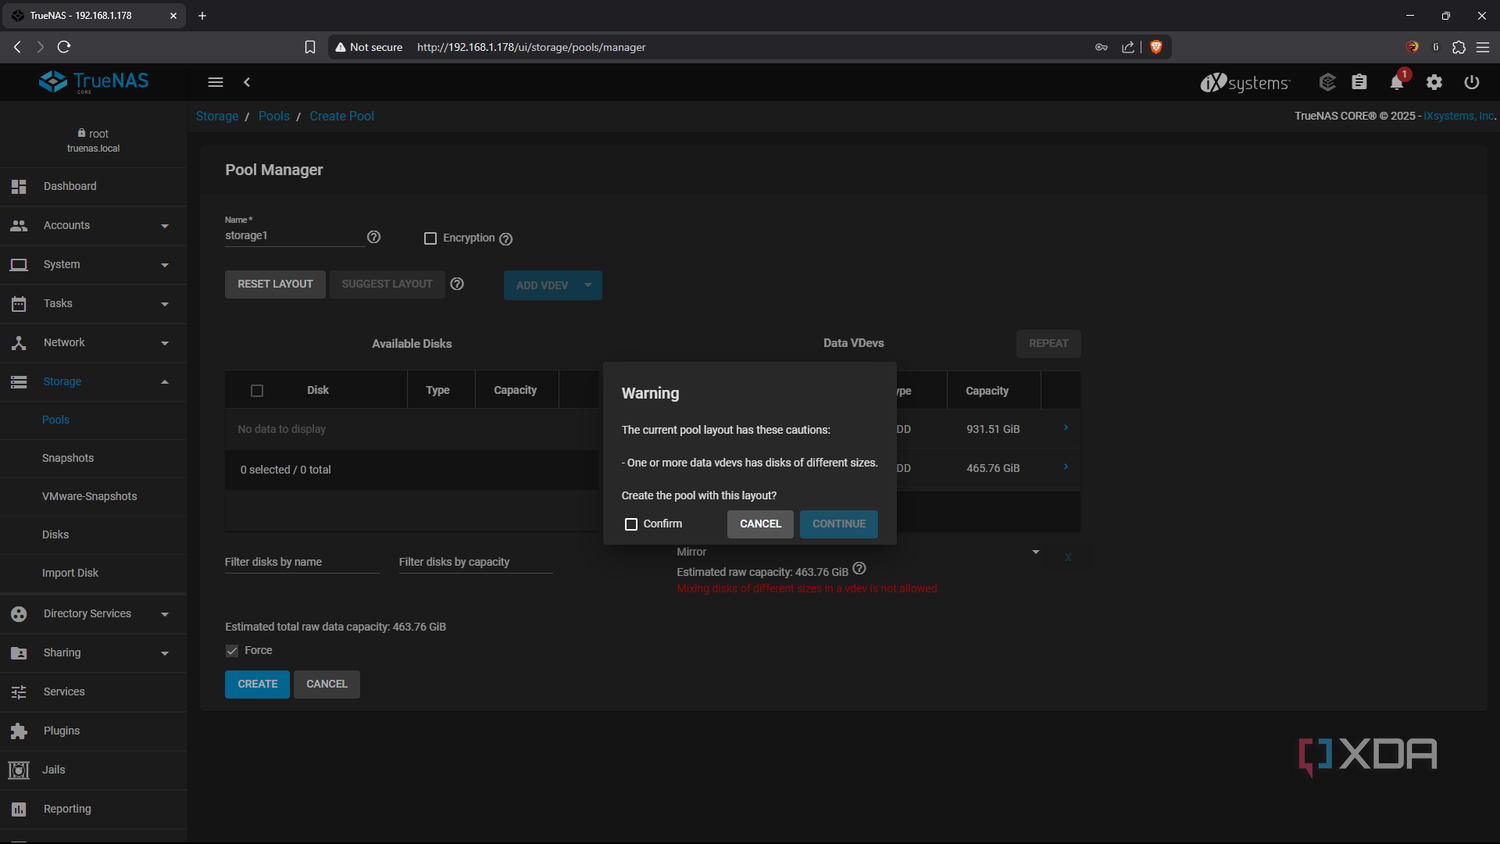Open the TrueCommand status icon

coord(1328,82)
